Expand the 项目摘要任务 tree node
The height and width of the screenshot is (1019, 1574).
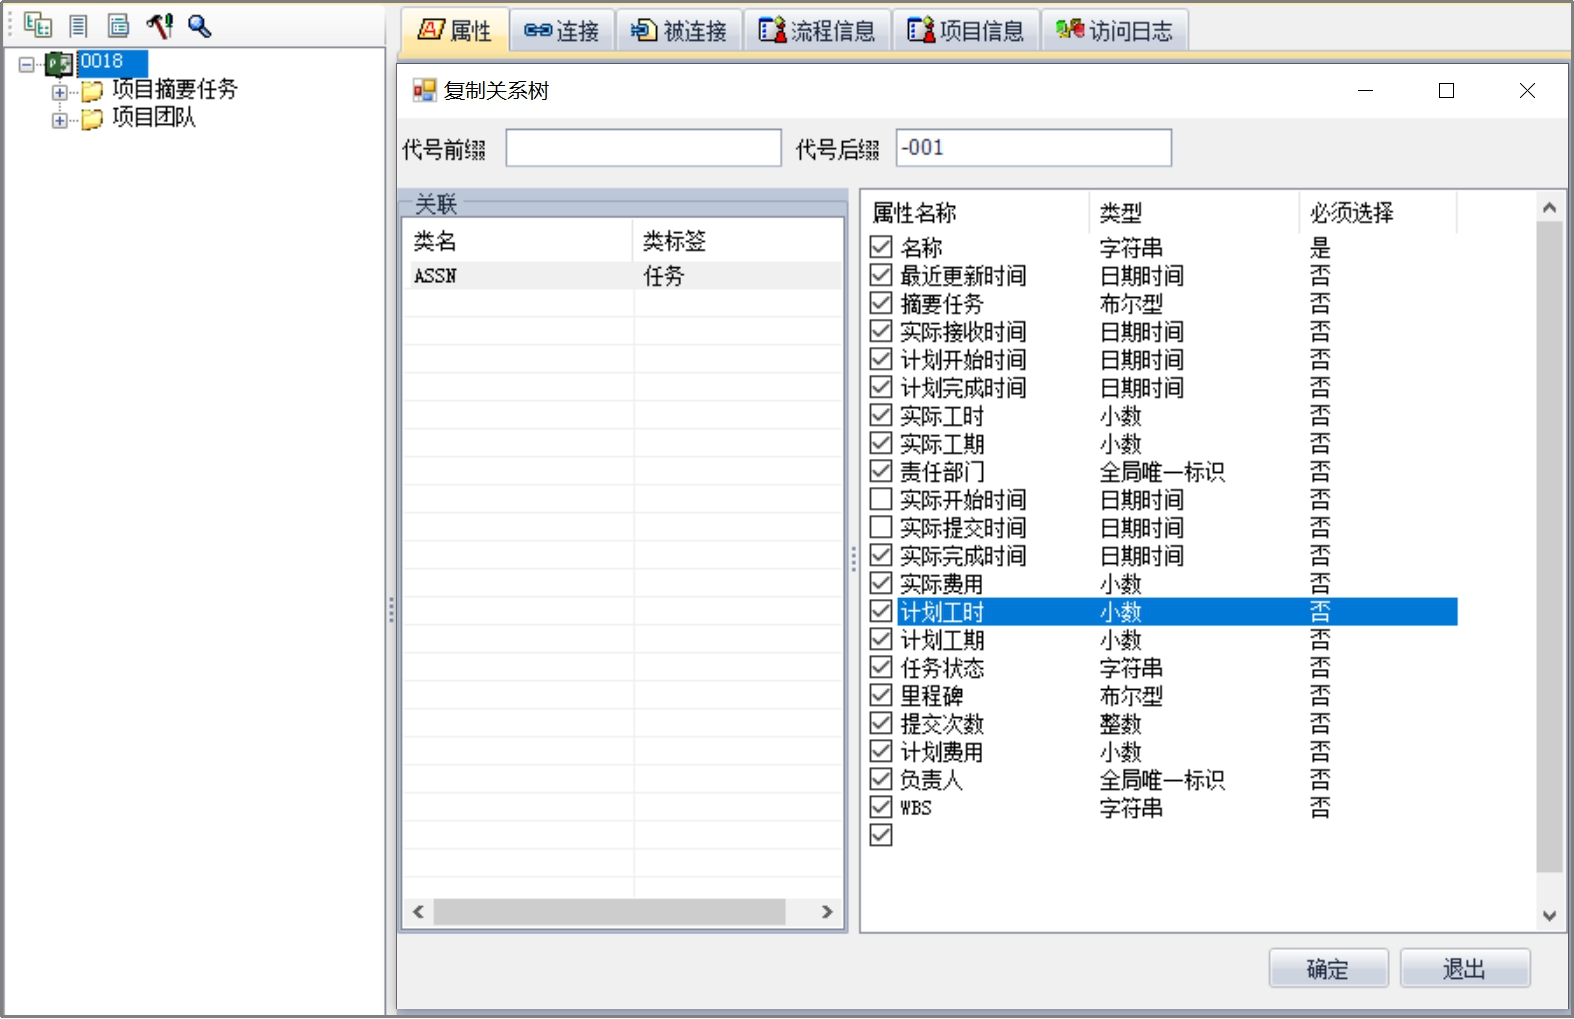tap(60, 92)
